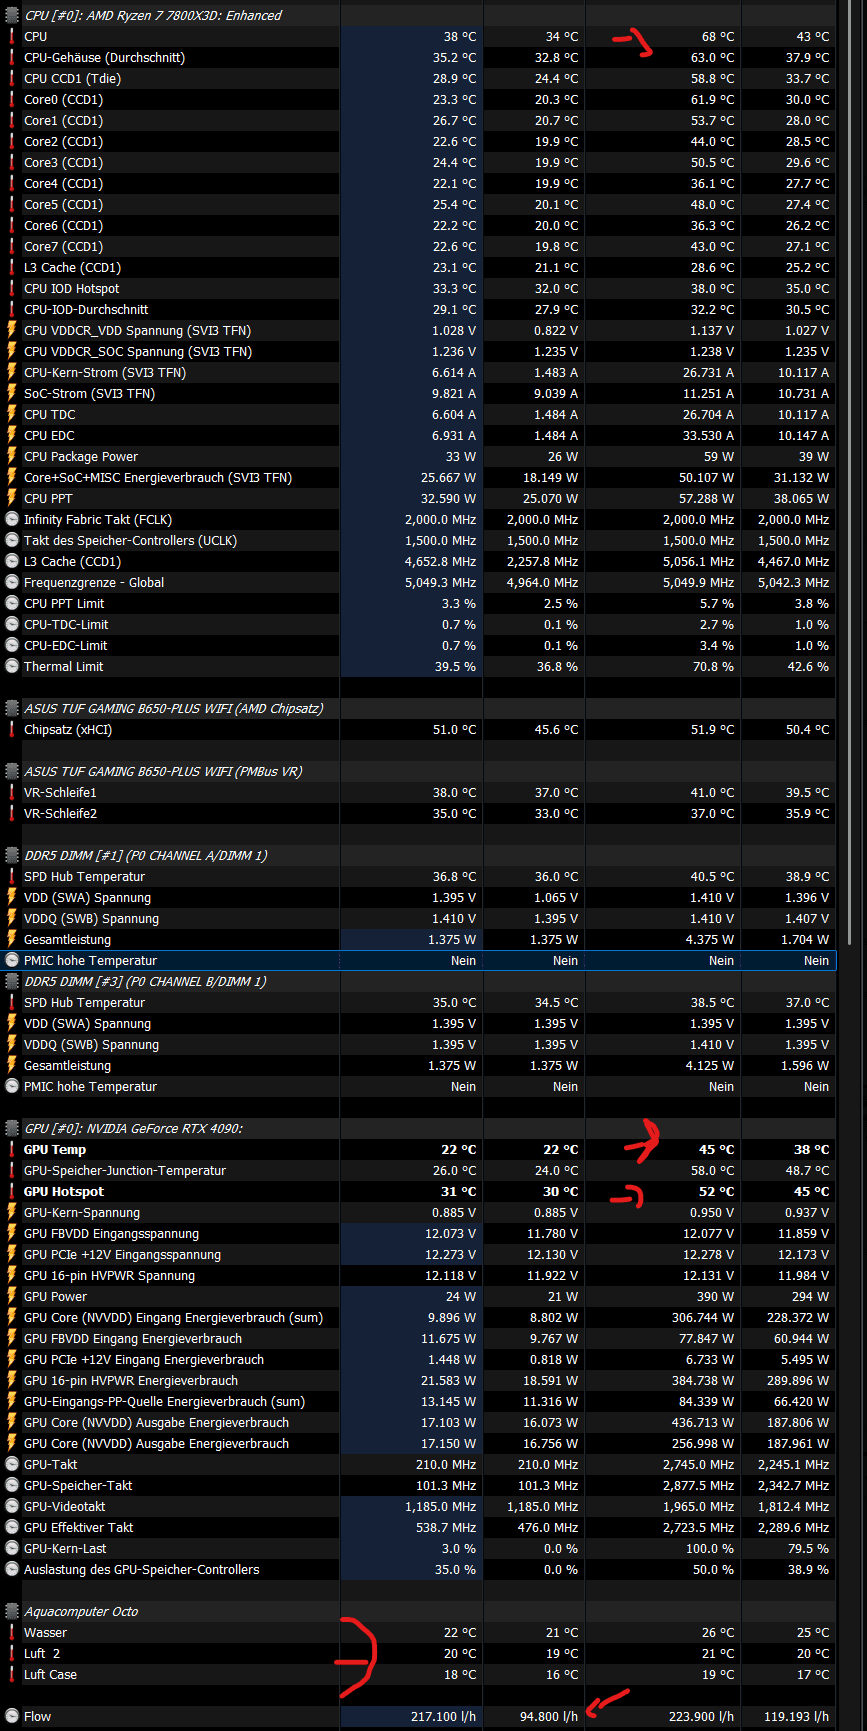The height and width of the screenshot is (1731, 867).
Task: Click the device icon of the Aquacomputer Octo group
Action: (12, 1612)
